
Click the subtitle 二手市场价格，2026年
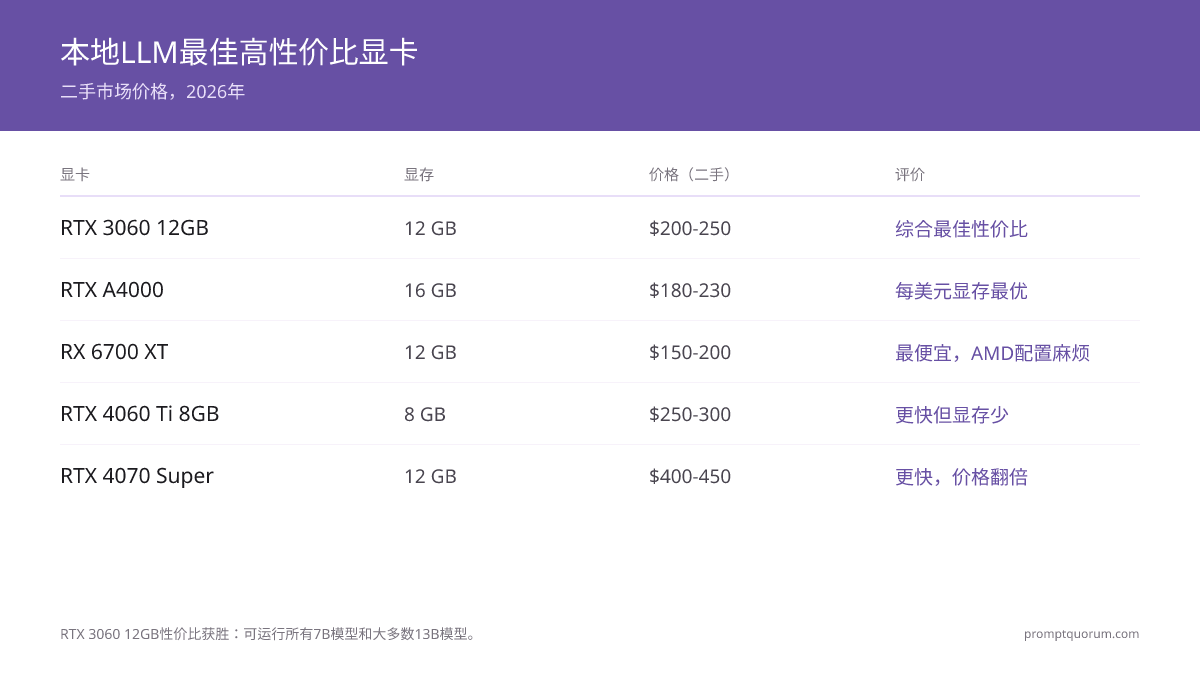click(x=152, y=92)
